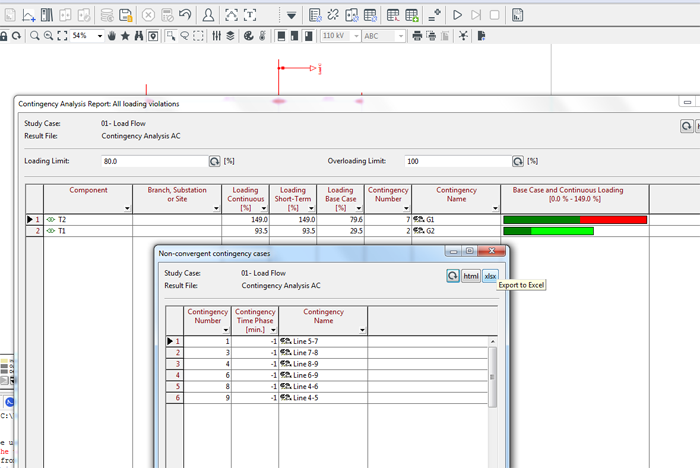Select the hand pan tool

pyautogui.click(x=112, y=36)
